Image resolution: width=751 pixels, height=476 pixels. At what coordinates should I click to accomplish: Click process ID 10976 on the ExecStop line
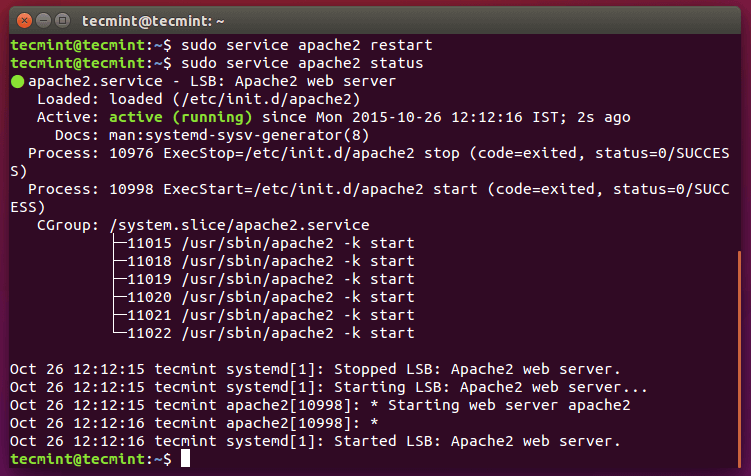tap(132, 153)
